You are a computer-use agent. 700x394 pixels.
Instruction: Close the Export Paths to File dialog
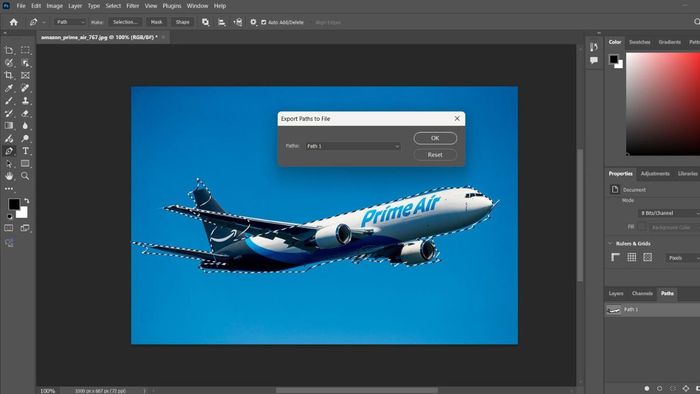point(457,118)
